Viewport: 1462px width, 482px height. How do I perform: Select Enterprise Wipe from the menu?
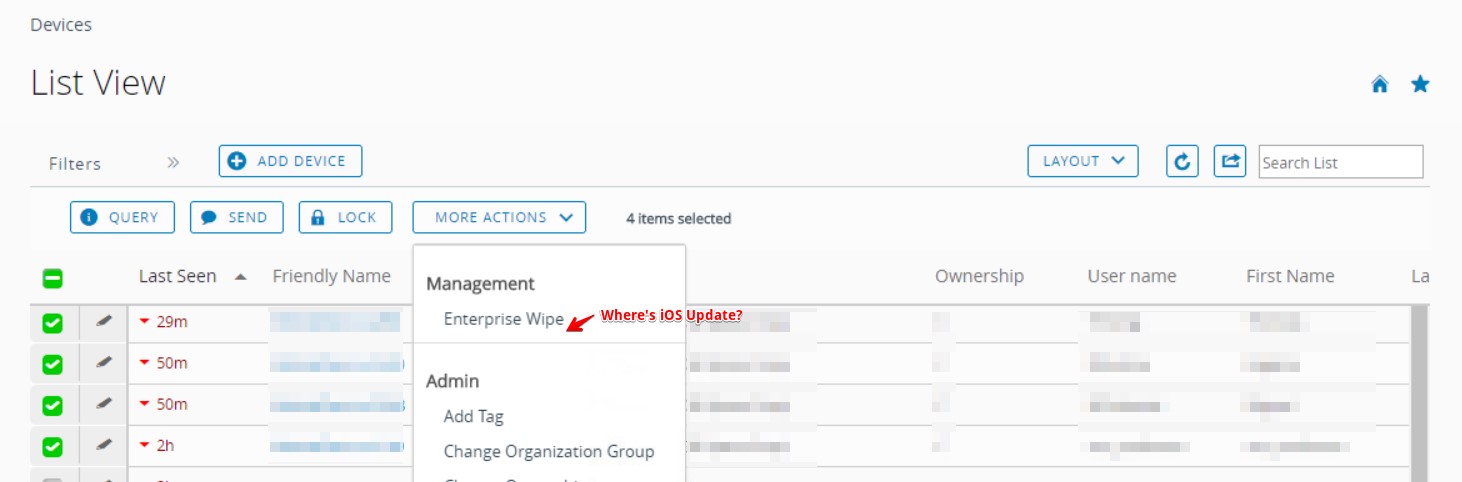click(x=503, y=320)
